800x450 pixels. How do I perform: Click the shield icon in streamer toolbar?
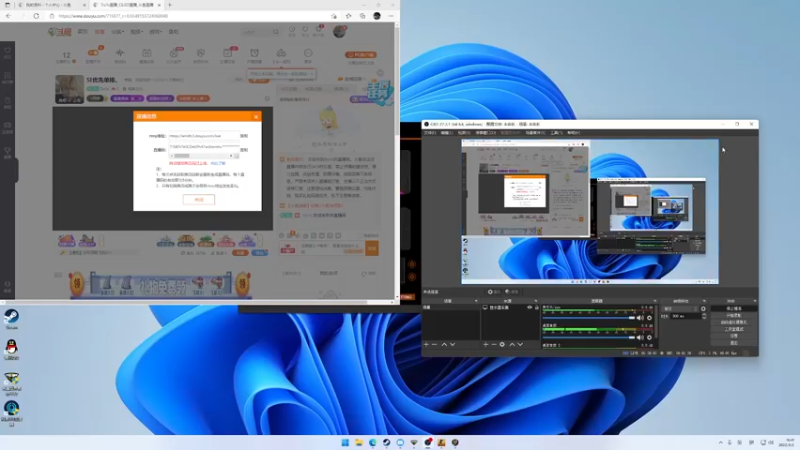click(x=201, y=53)
